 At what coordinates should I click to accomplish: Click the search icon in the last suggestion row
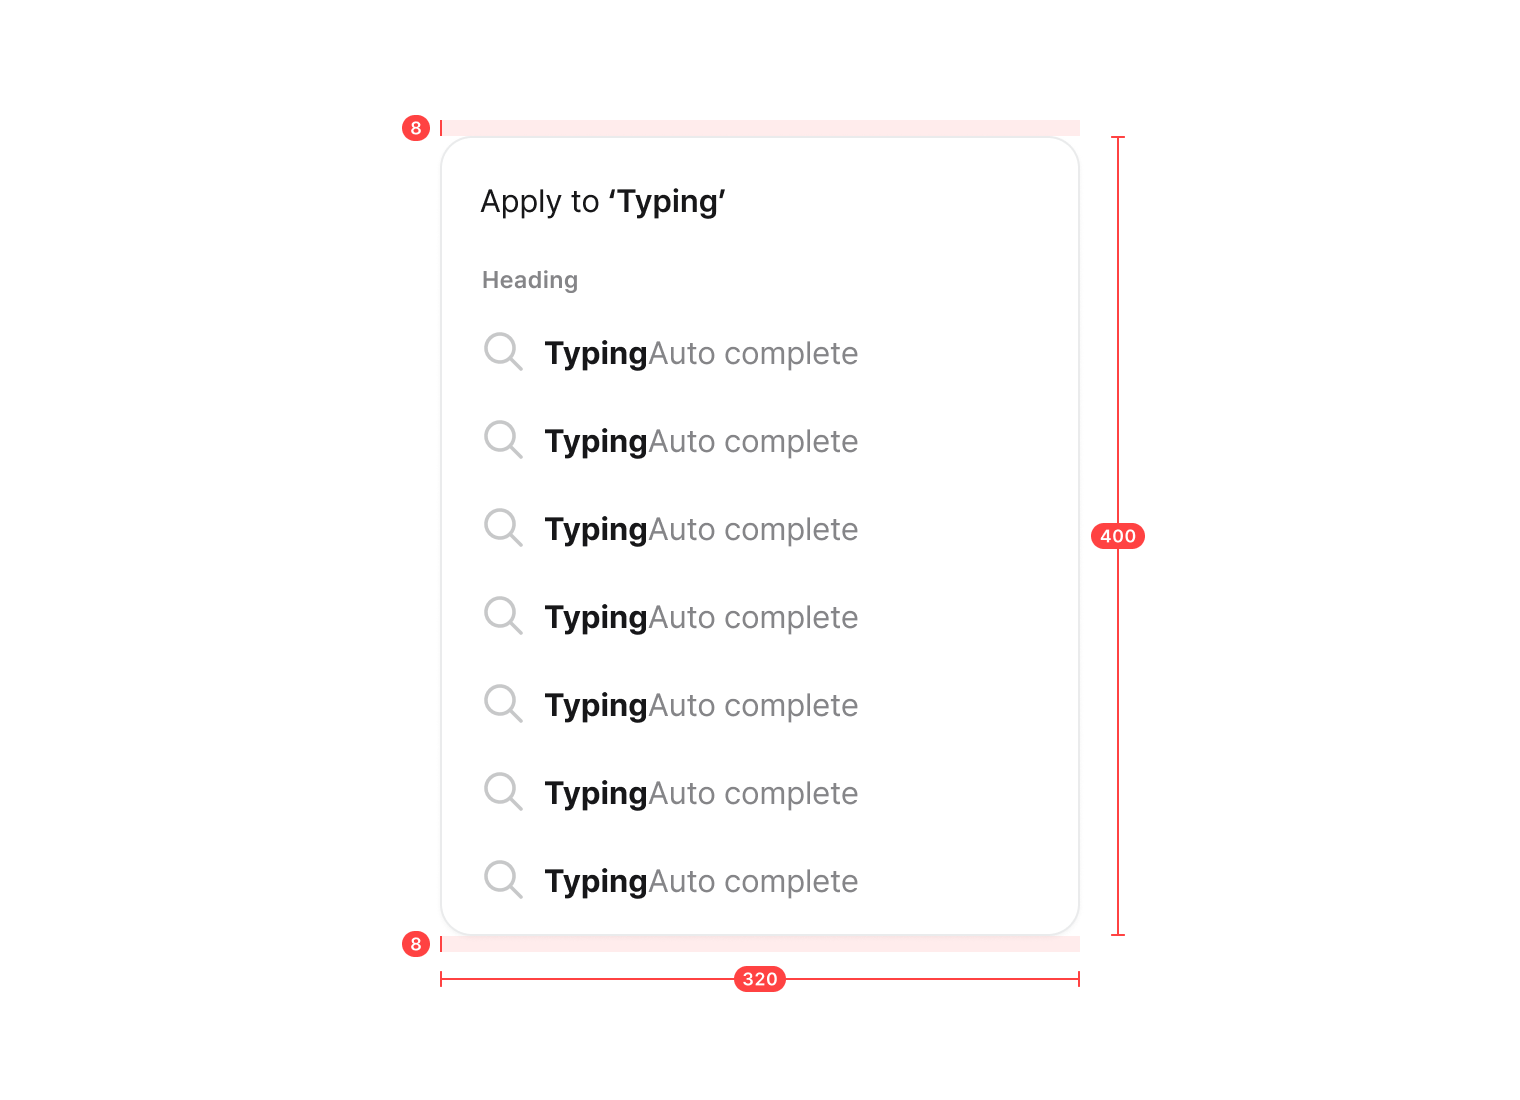click(x=503, y=880)
